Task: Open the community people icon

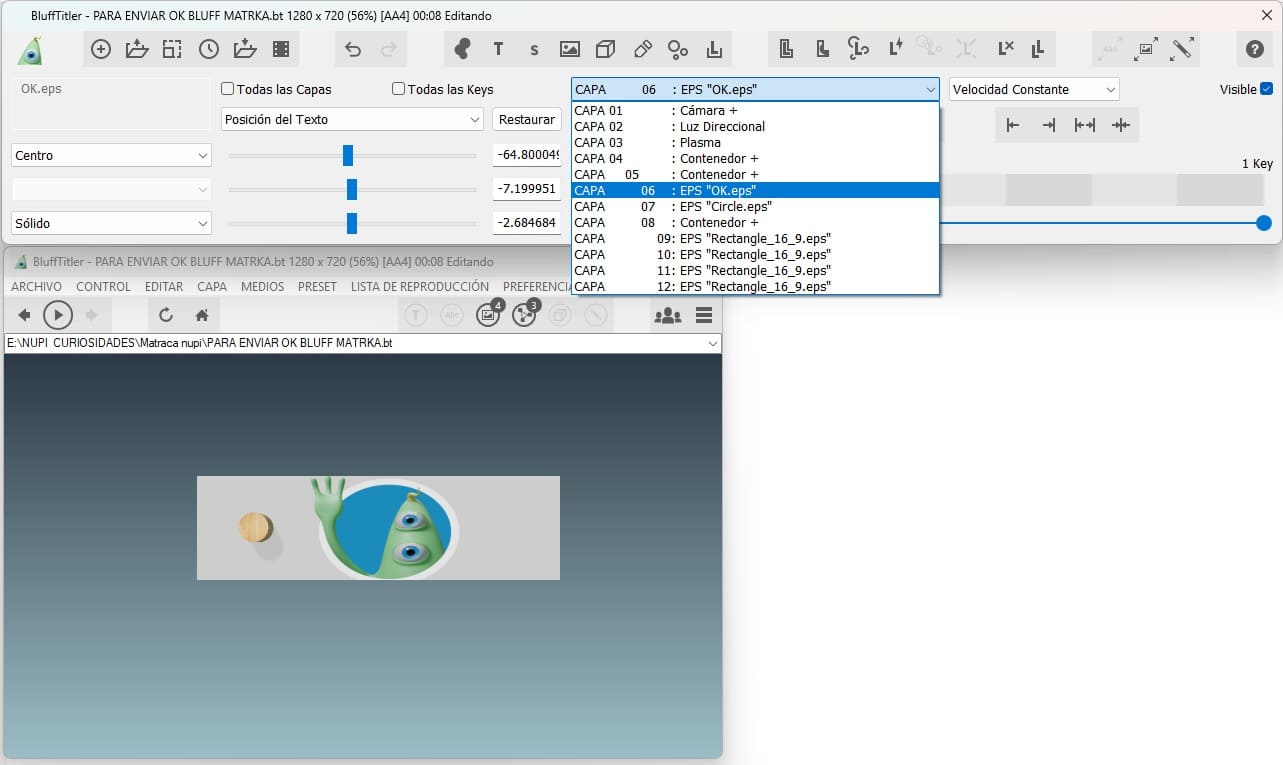Action: point(667,315)
